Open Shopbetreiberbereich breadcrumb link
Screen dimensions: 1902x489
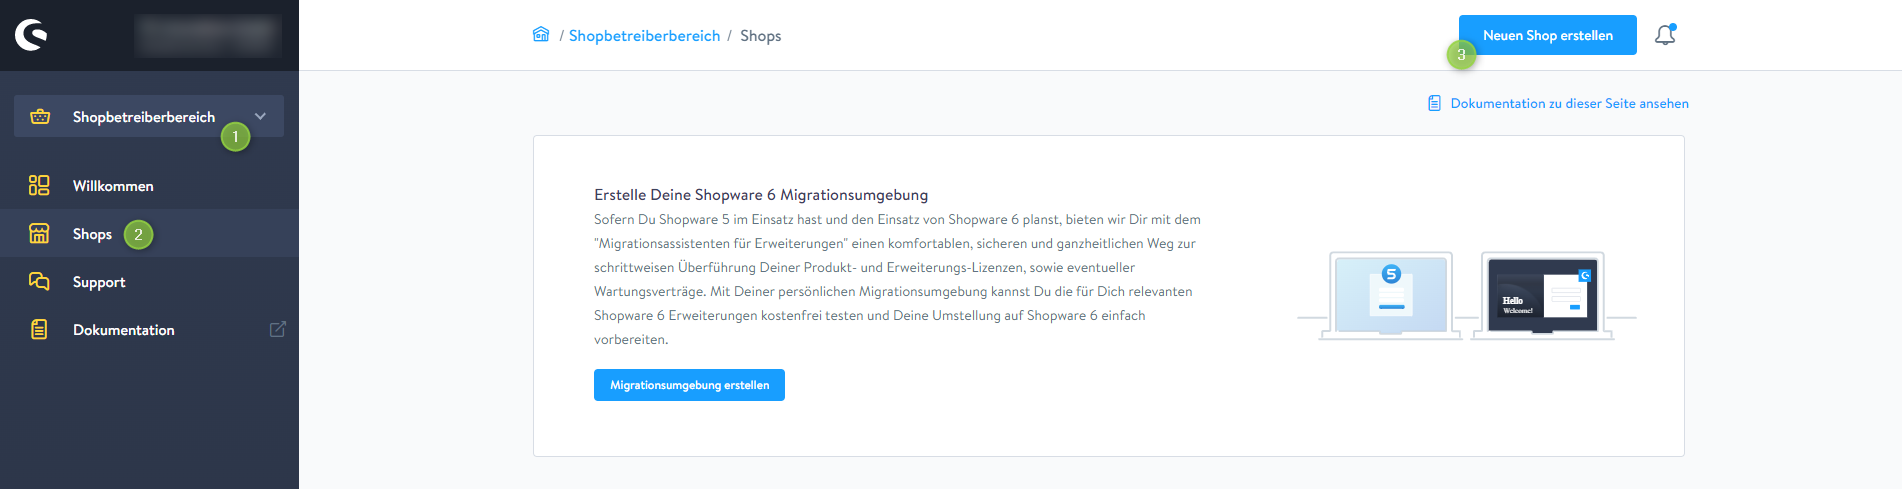pyautogui.click(x=644, y=36)
